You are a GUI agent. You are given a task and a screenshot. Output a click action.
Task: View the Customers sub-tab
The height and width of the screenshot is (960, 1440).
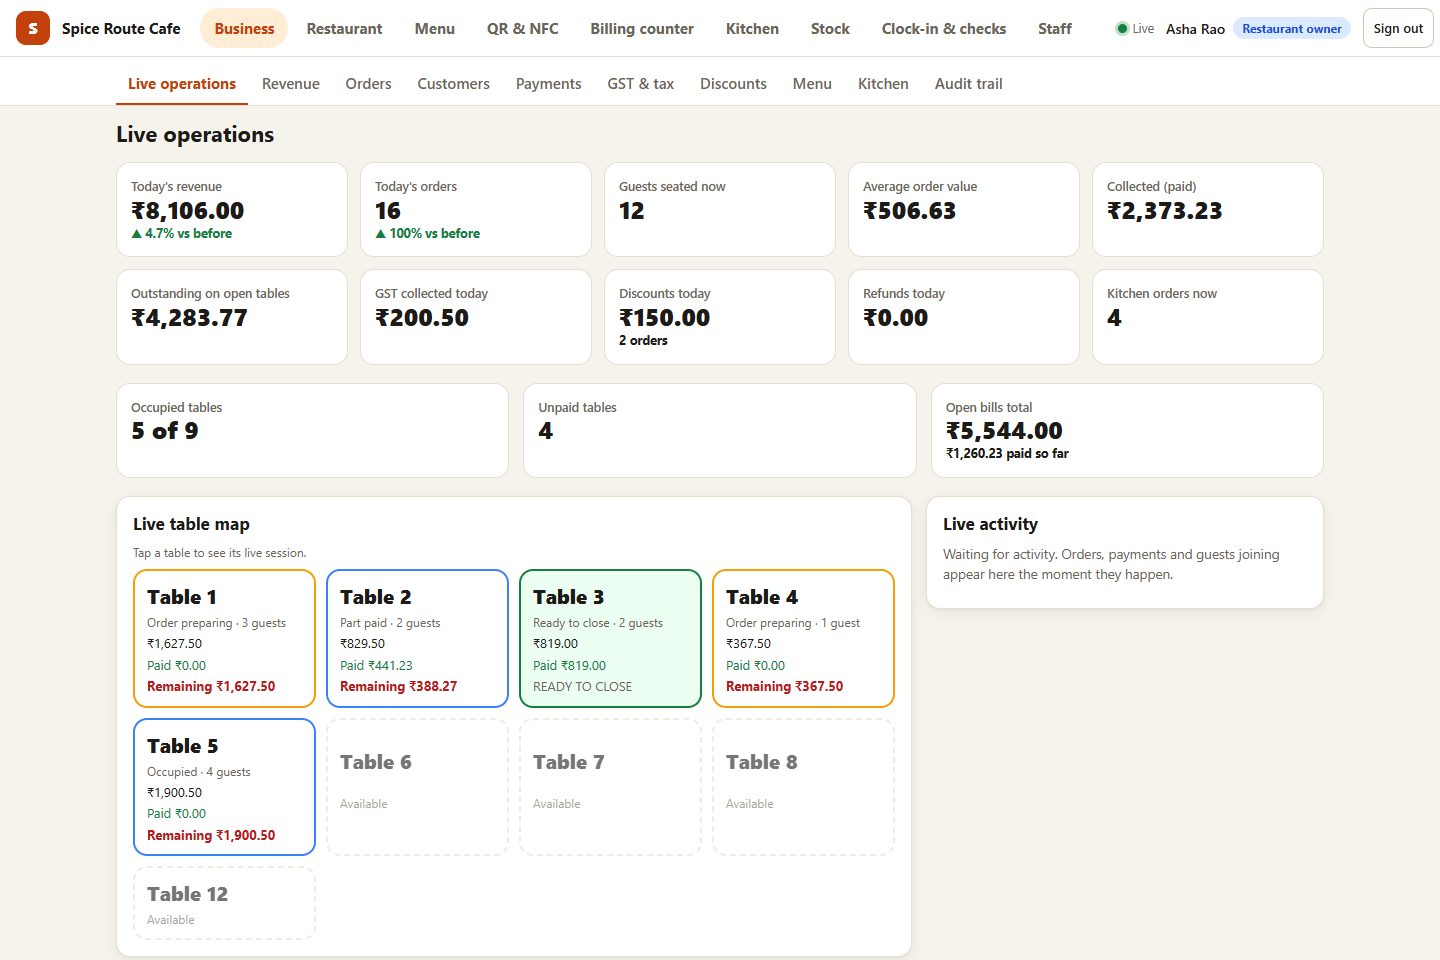(x=453, y=84)
